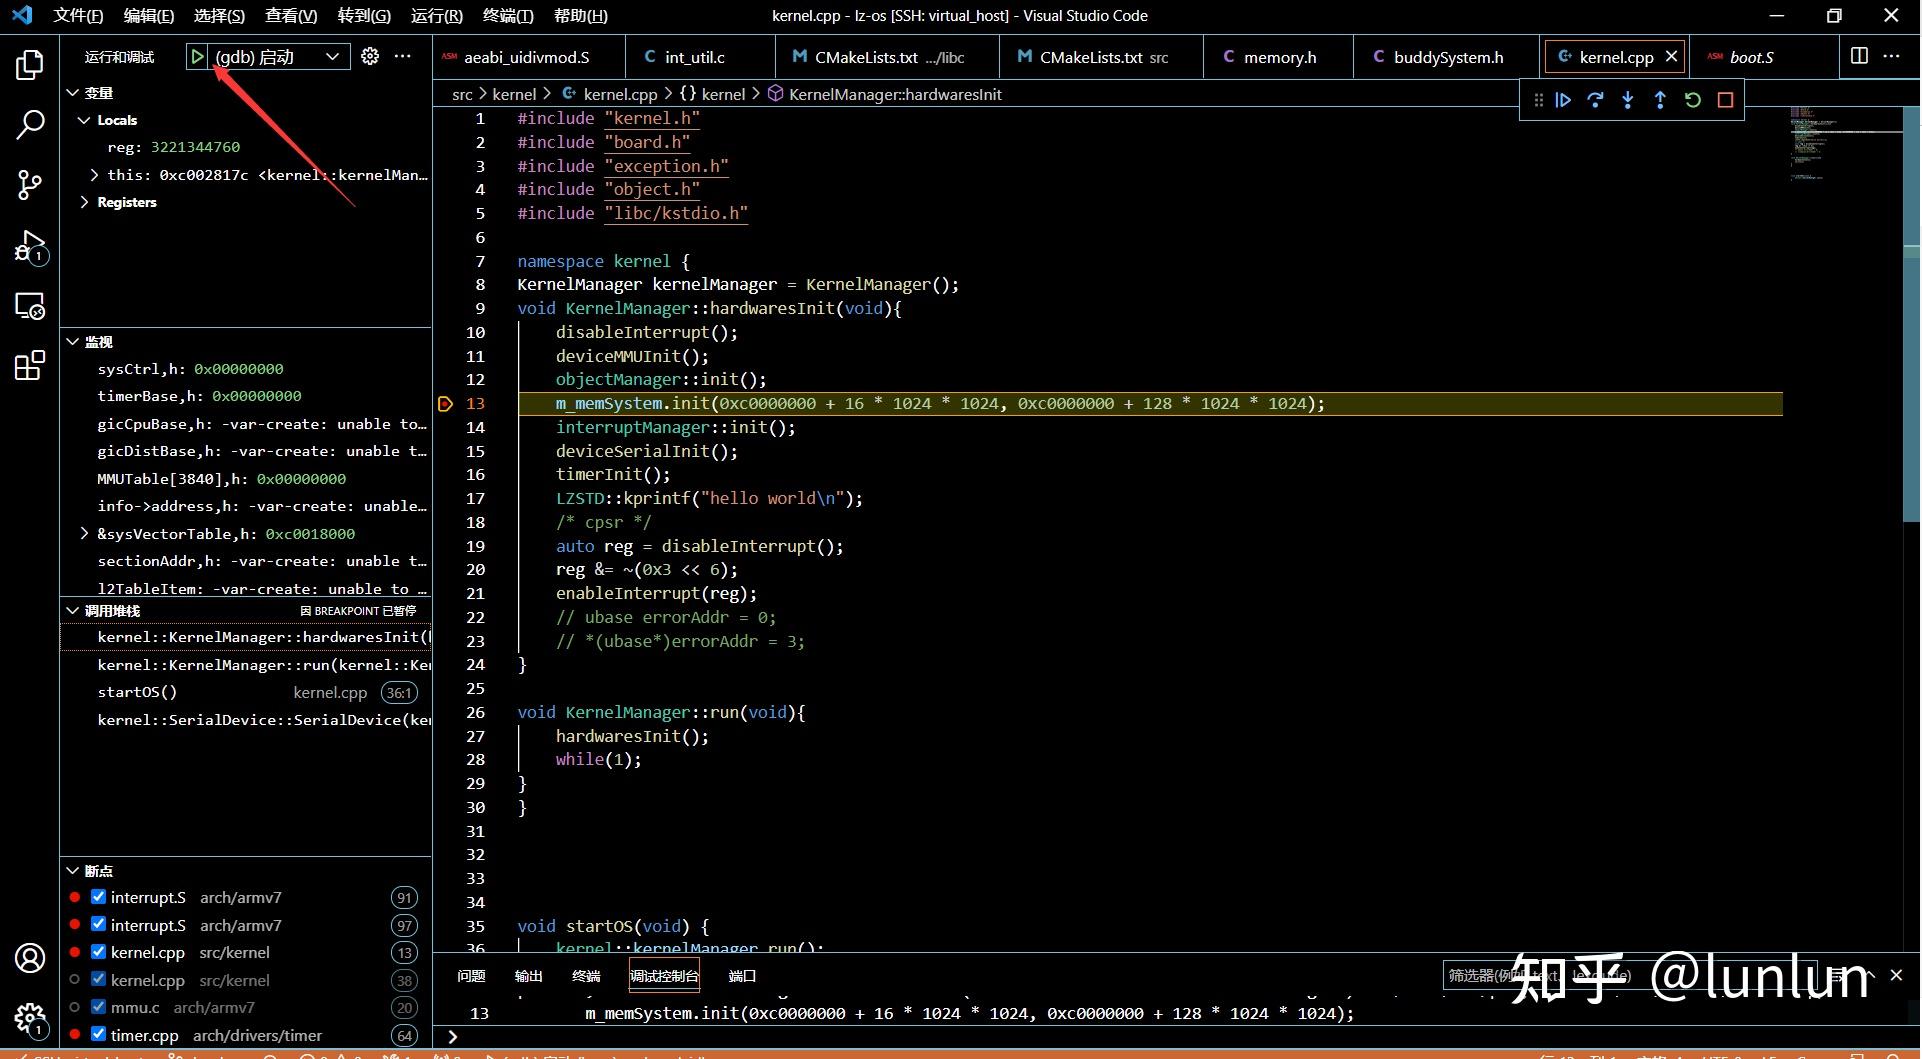
Task: Click debug toolbar Restart button
Action: point(1693,100)
